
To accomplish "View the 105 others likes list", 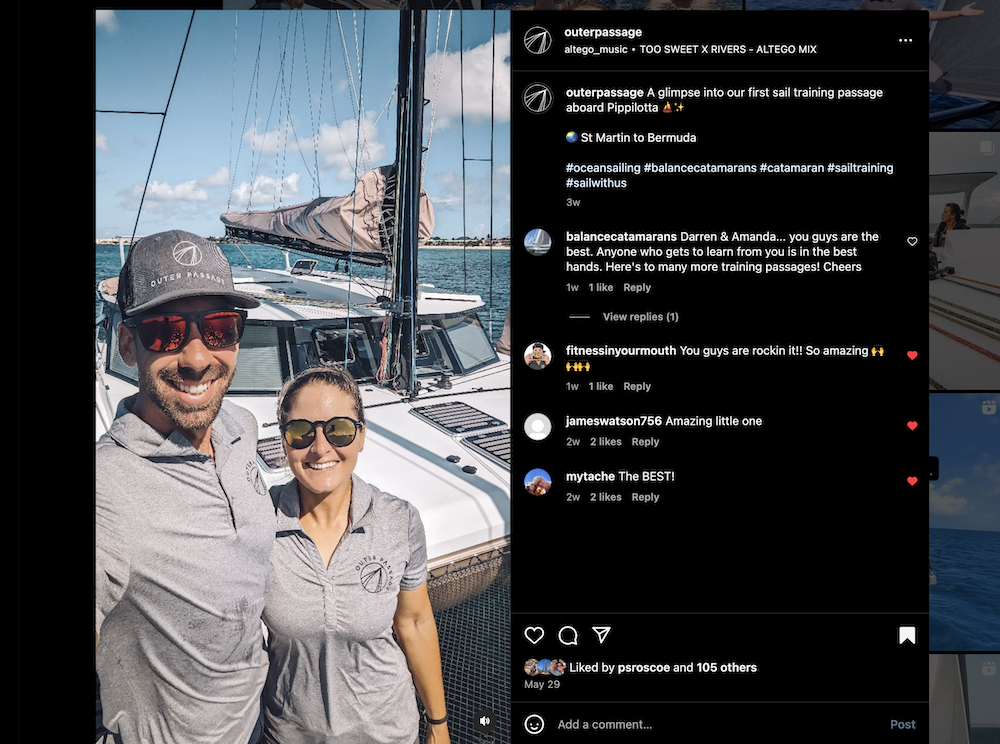I will 727,668.
